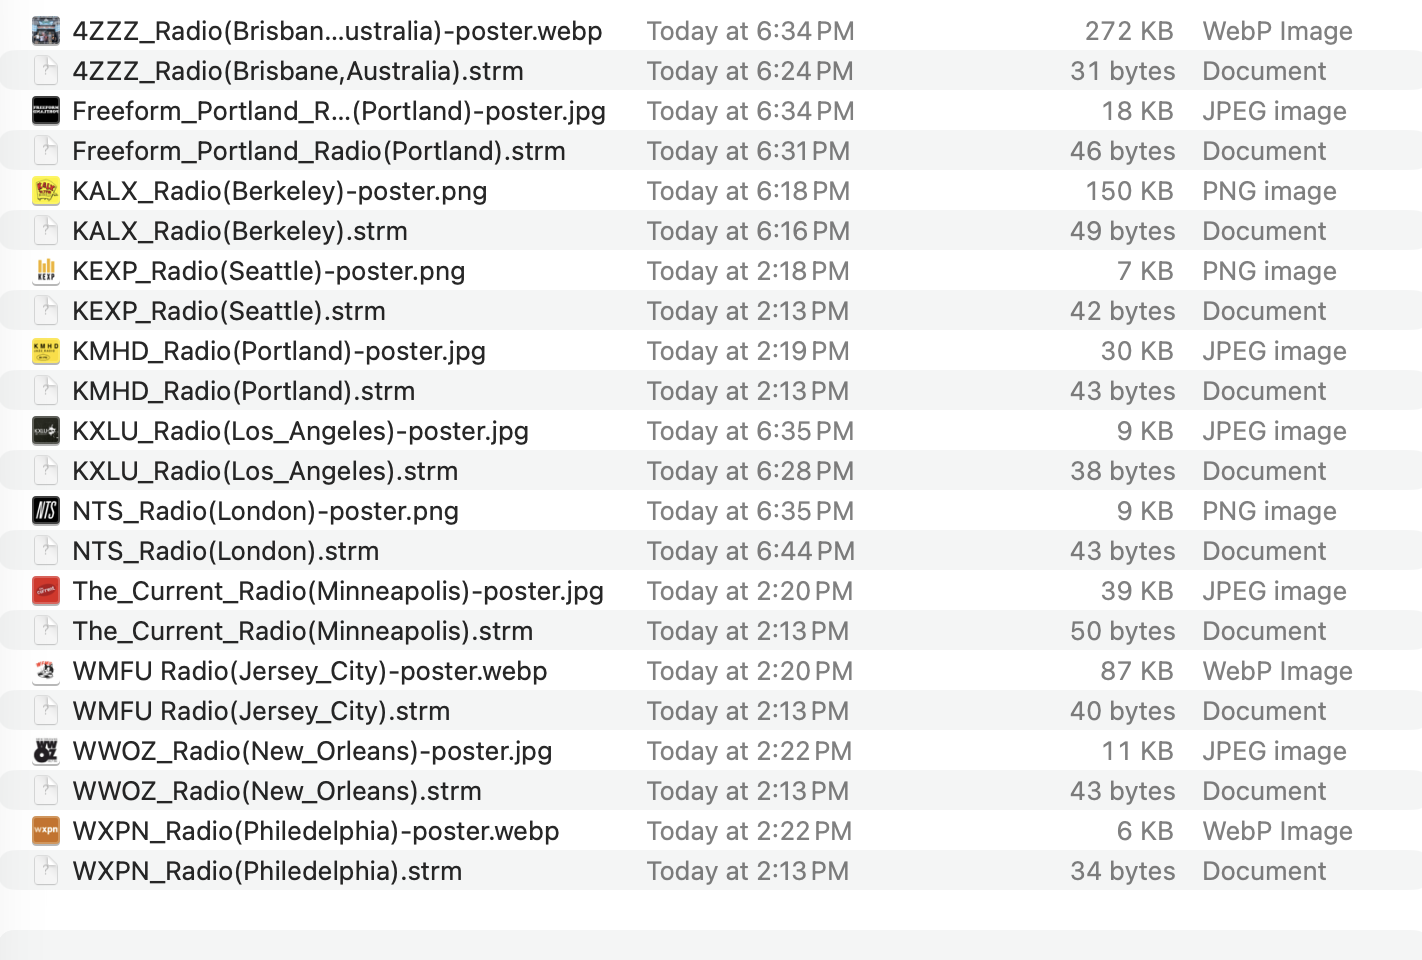The width and height of the screenshot is (1422, 960).
Task: Click the 39 KB size value
Action: 1137,591
